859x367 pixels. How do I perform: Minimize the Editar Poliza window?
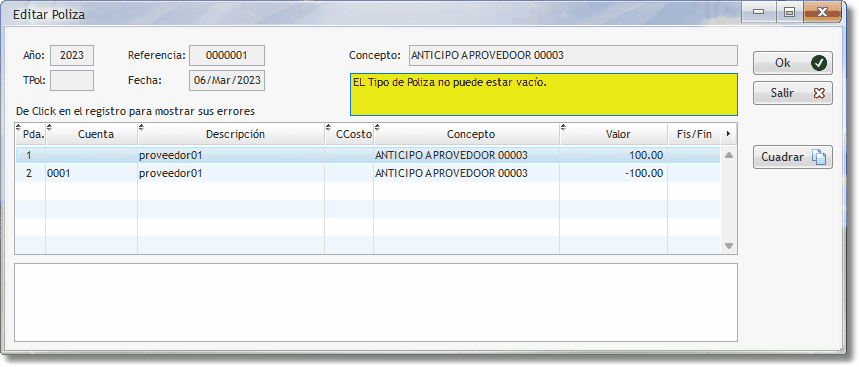point(759,12)
